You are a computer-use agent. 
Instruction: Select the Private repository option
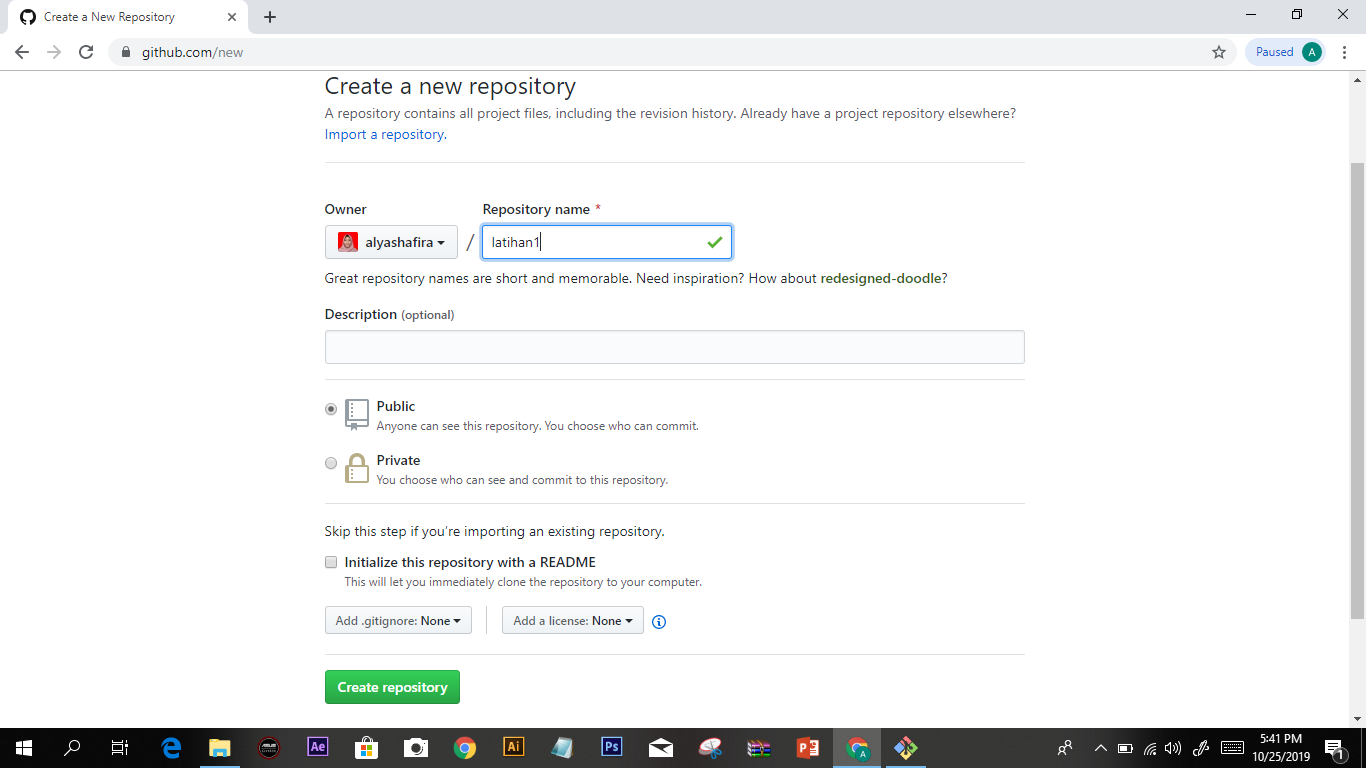[331, 463]
